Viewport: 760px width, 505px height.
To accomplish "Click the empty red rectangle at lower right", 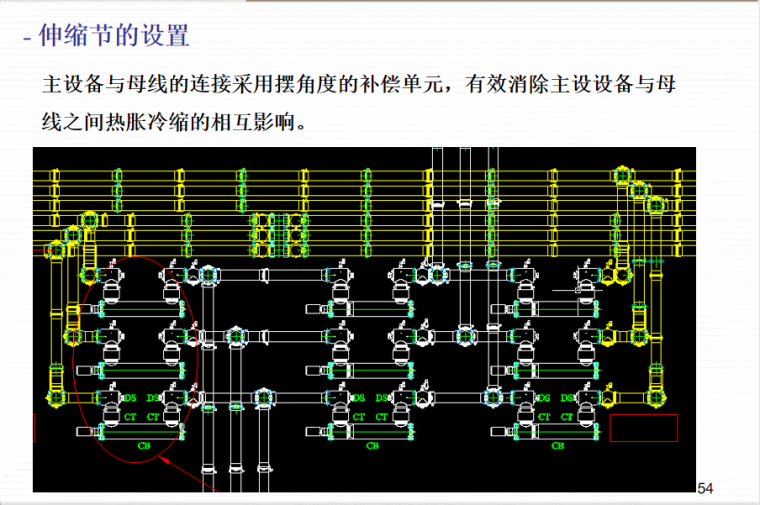I will (643, 428).
